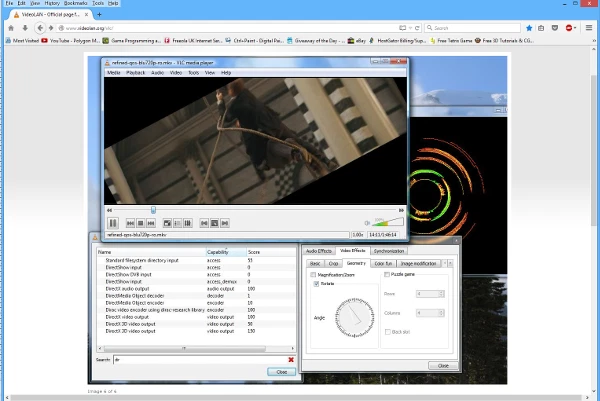Image resolution: width=600 pixels, height=401 pixels.
Task: Bookmark this page with the blue star
Action: pos(529,28)
